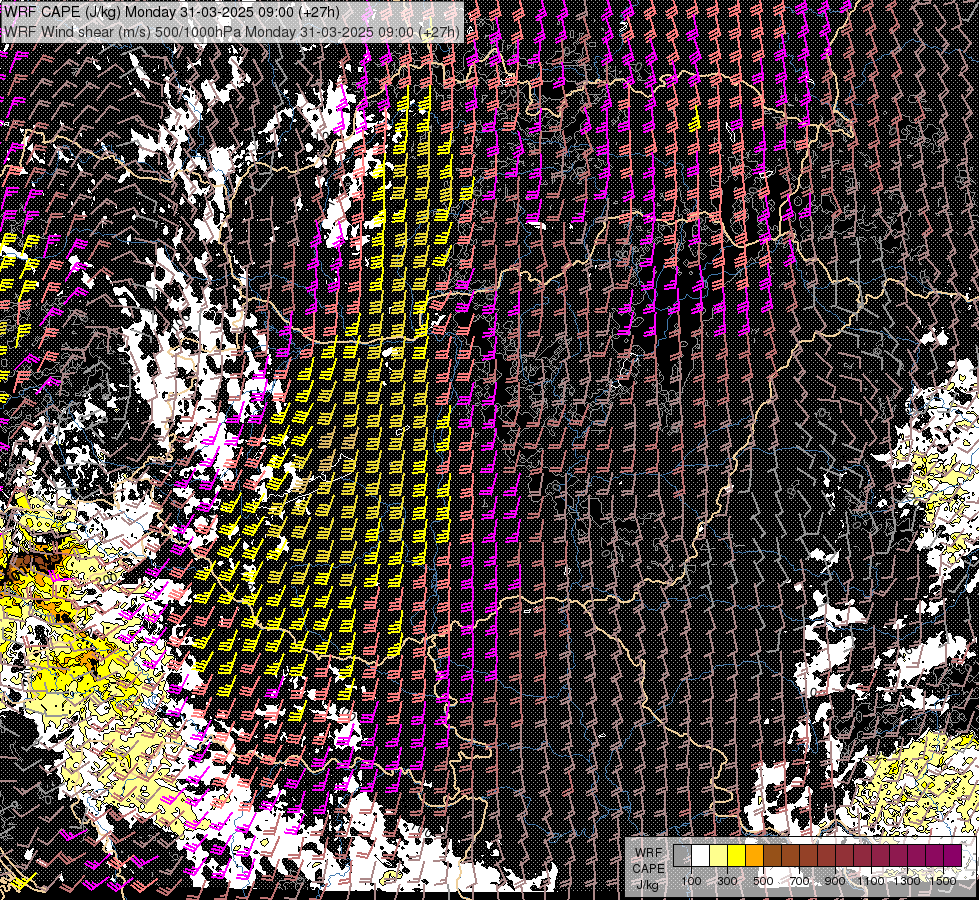Click the WRF CAPE title line
The image size is (979, 900).
coord(172,12)
